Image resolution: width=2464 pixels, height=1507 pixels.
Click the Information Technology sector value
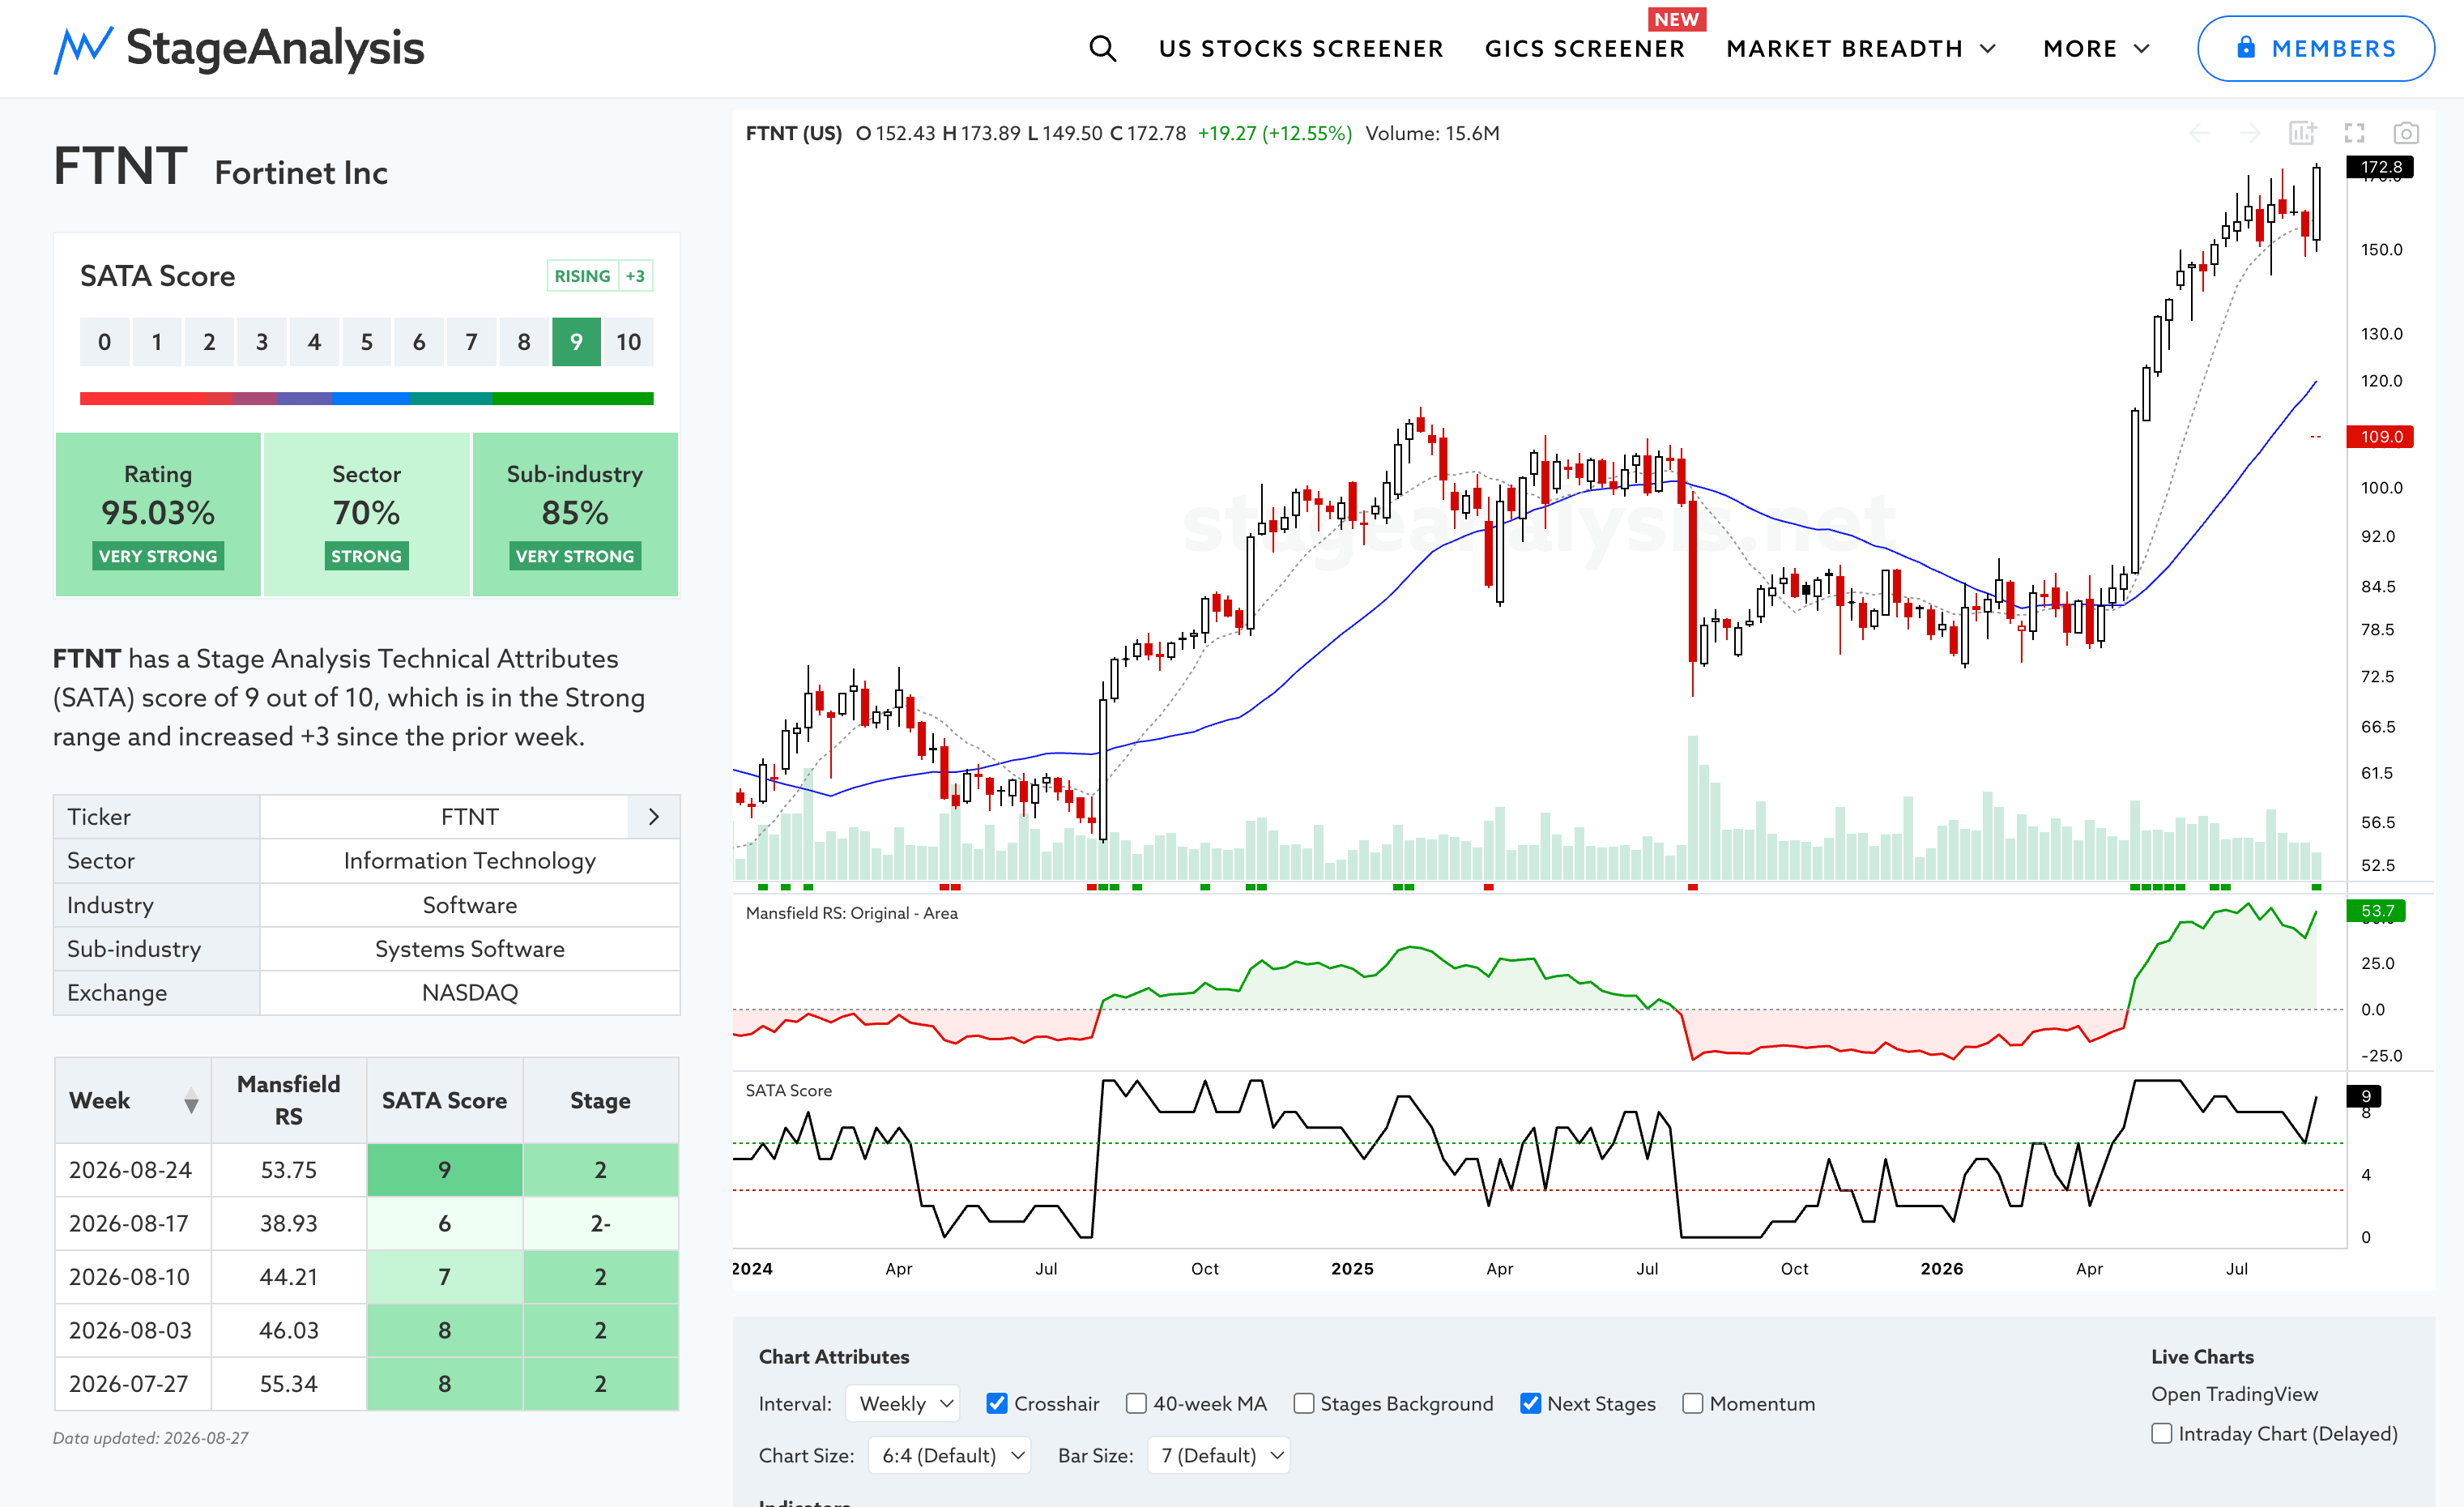470,861
